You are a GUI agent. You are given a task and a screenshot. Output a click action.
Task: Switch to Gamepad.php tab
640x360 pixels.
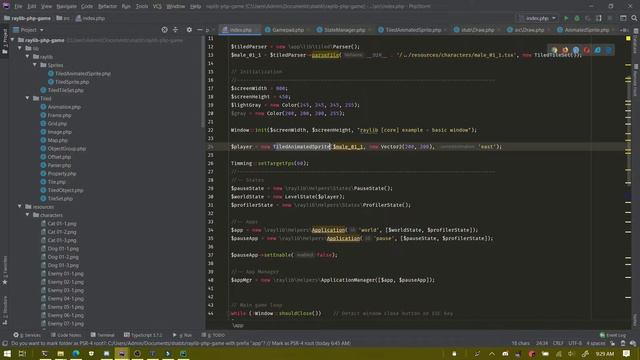pos(285,30)
